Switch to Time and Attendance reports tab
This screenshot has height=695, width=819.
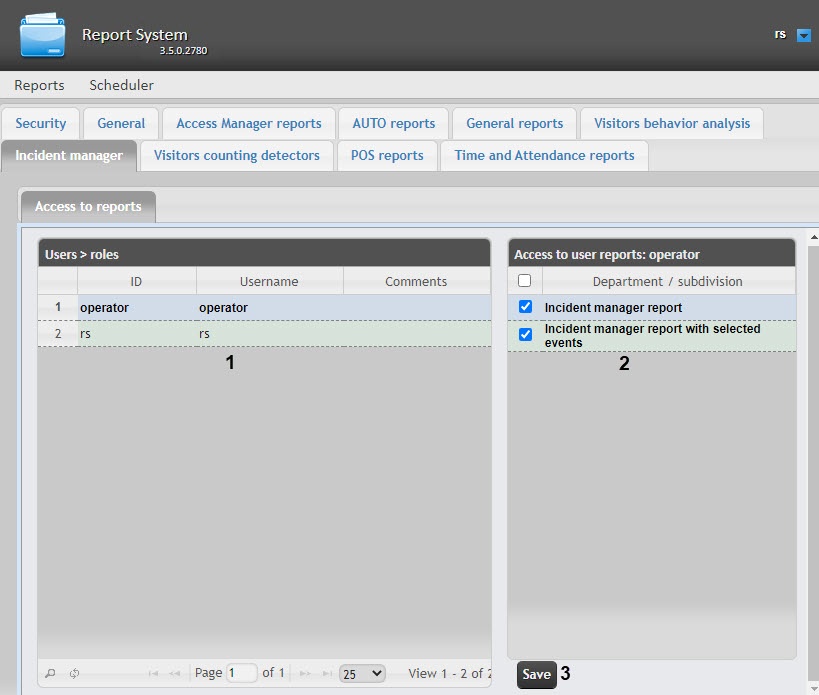tap(544, 156)
